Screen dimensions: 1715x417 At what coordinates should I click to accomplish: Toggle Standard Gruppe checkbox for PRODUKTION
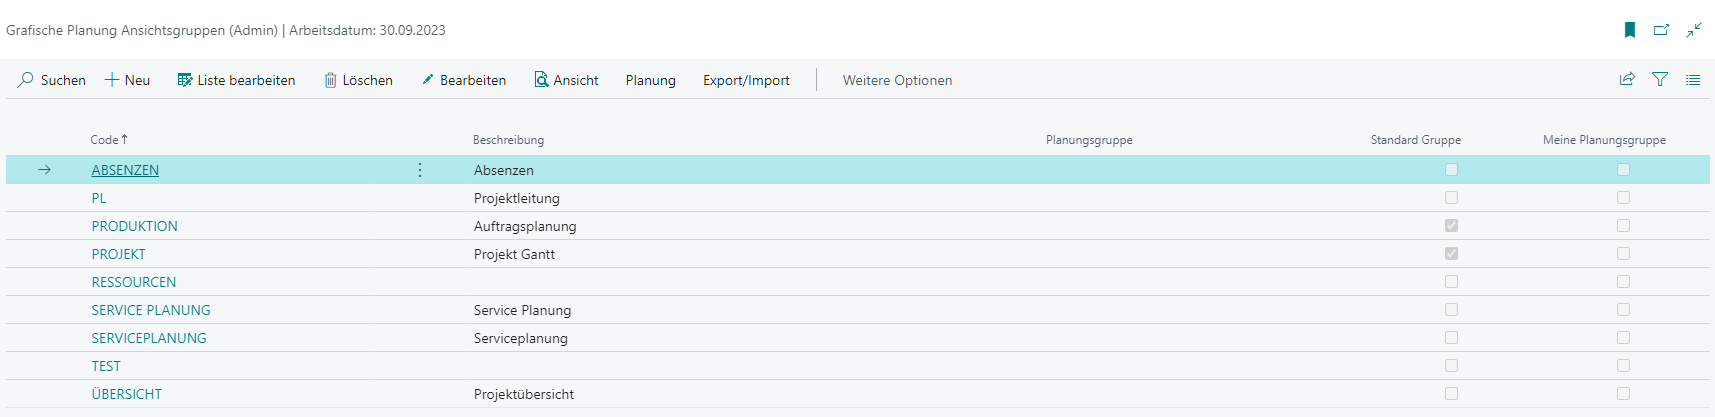click(1451, 226)
